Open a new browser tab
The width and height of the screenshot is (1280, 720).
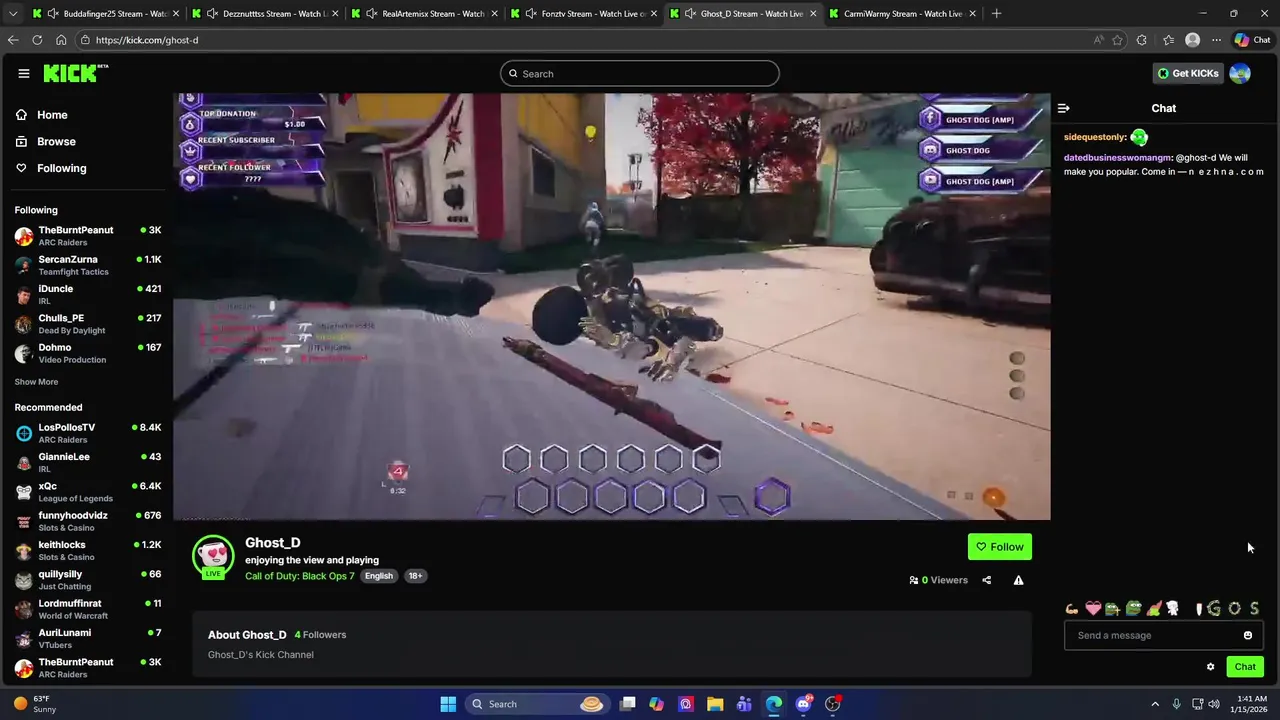tap(996, 13)
